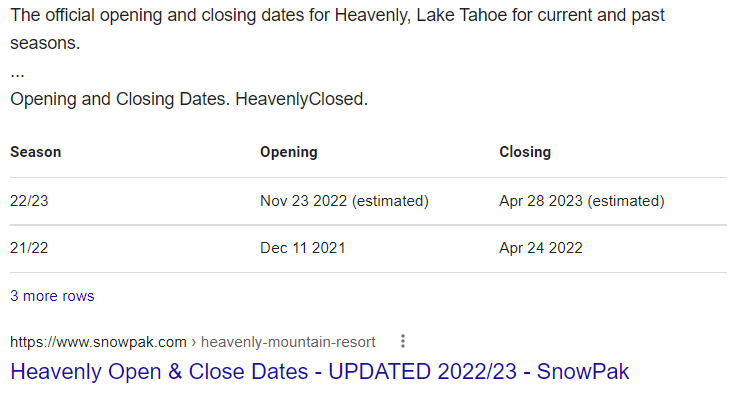Select the Season column header
The image size is (750, 402).
click(x=36, y=152)
